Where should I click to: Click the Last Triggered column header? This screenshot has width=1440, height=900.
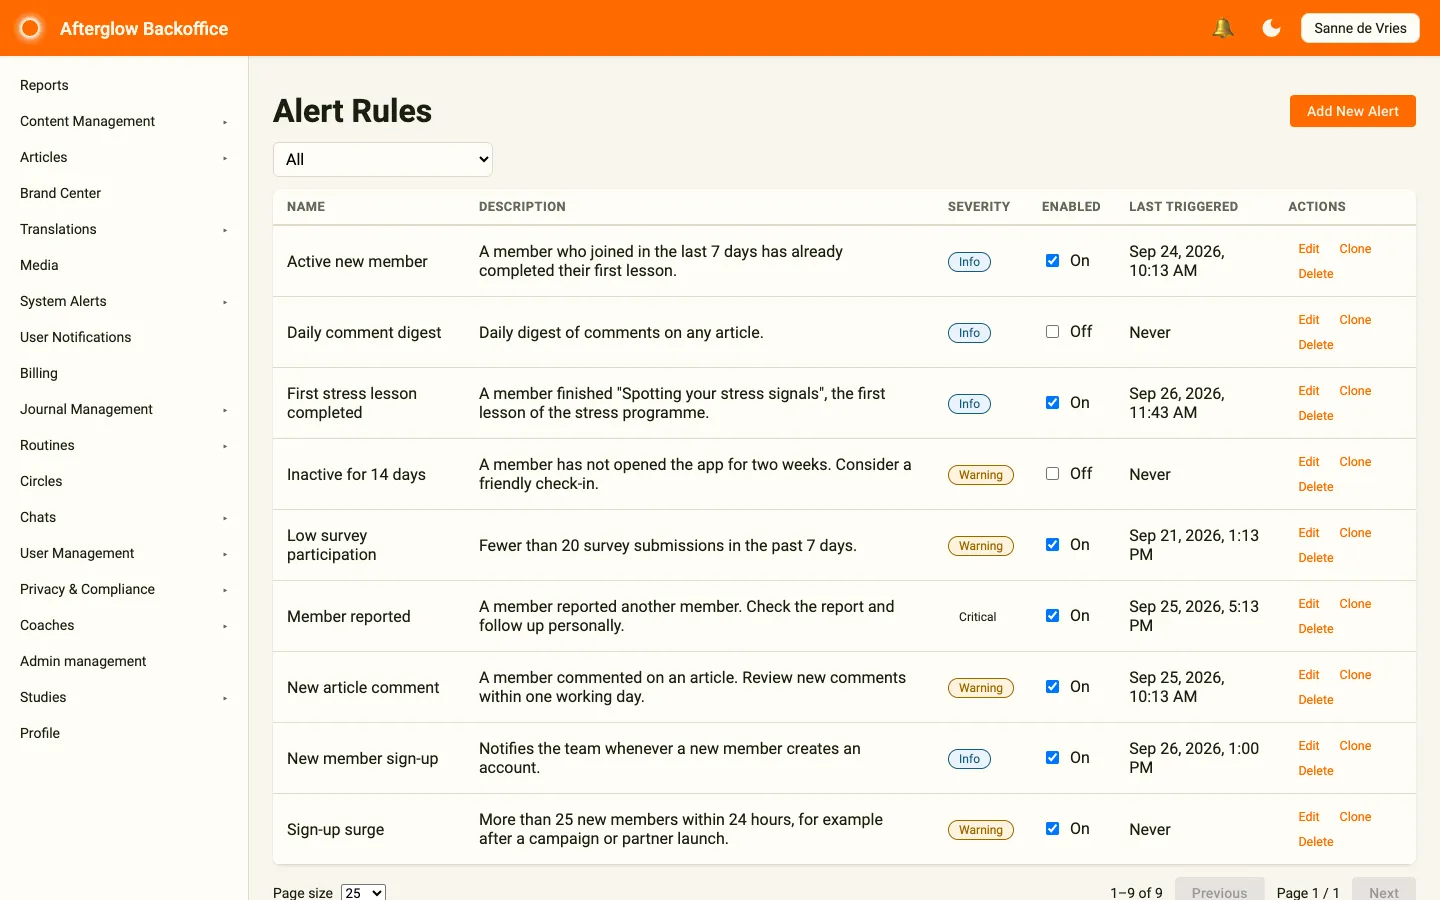pyautogui.click(x=1183, y=207)
